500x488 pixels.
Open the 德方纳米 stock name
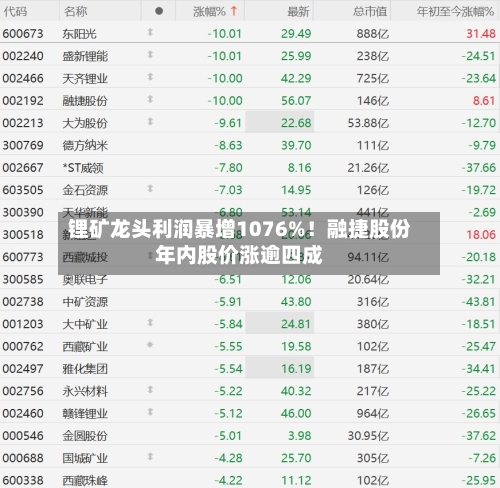85,145
